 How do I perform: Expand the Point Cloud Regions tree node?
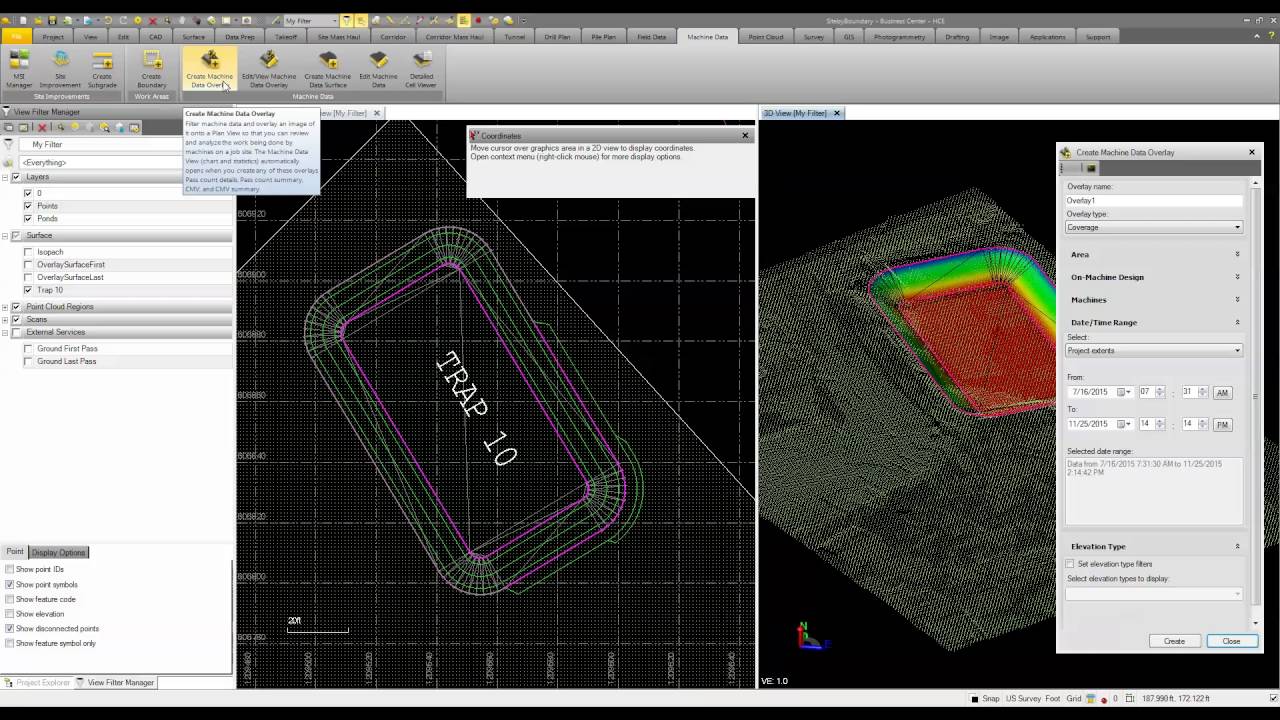pyautogui.click(x=5, y=307)
